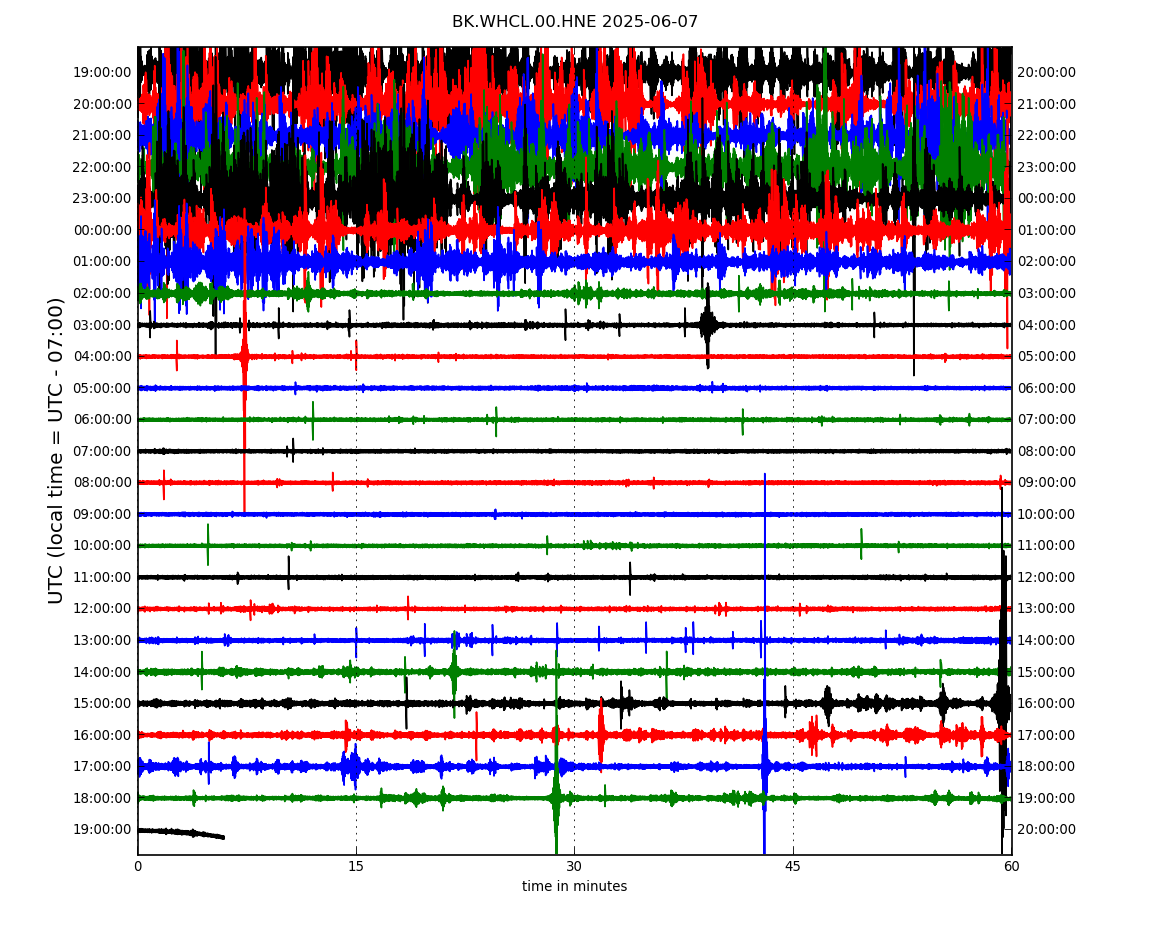Image resolution: width=1150 pixels, height=950 pixels.
Task: Click right-axis time label 14:00:00
Action: click(x=1047, y=640)
